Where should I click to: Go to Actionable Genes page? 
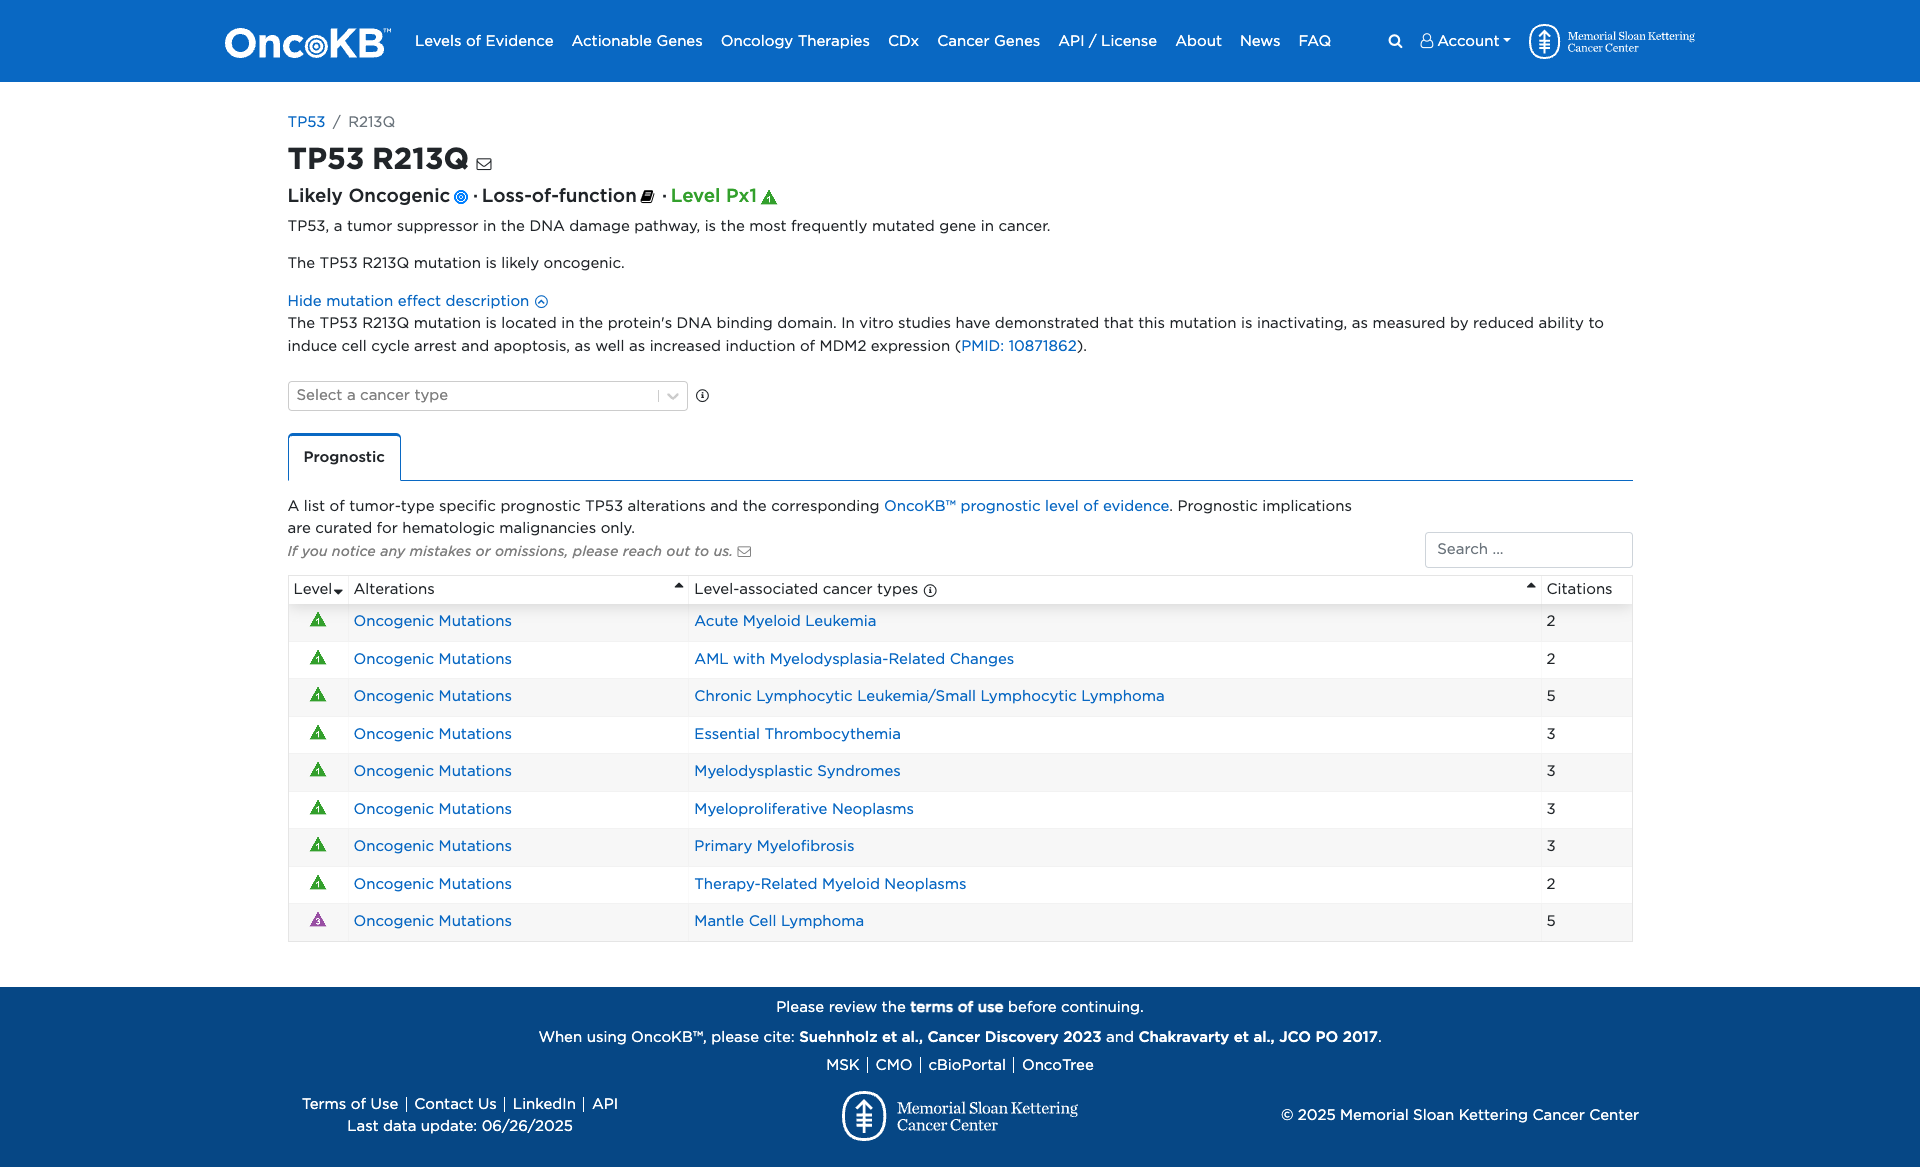(x=637, y=41)
